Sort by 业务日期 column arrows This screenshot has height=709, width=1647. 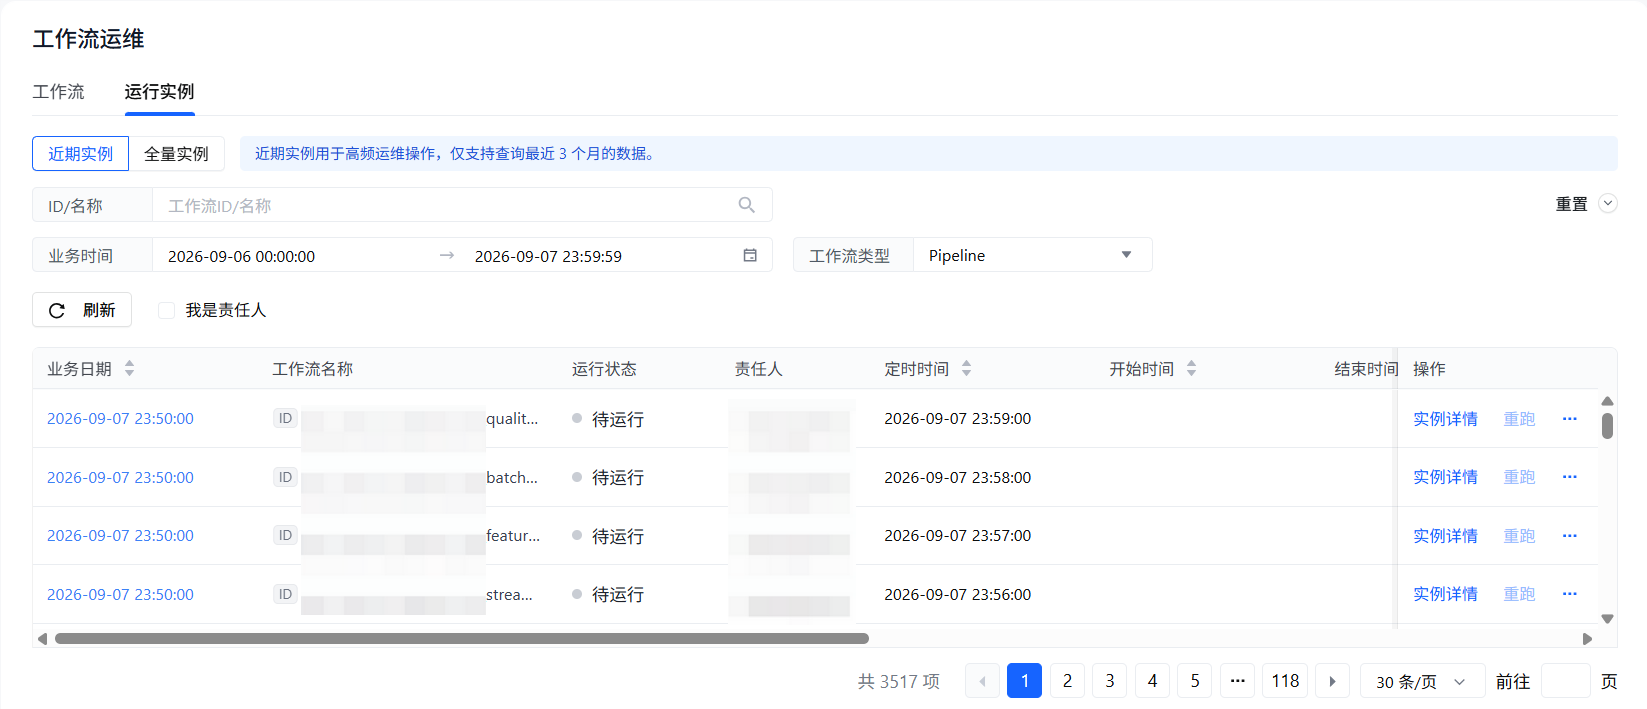129,369
